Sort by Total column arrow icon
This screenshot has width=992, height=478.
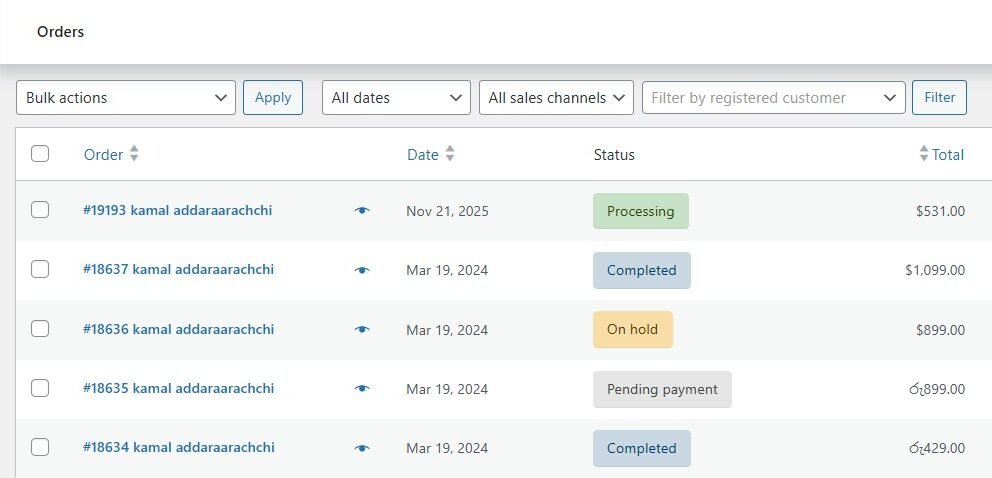click(x=924, y=154)
